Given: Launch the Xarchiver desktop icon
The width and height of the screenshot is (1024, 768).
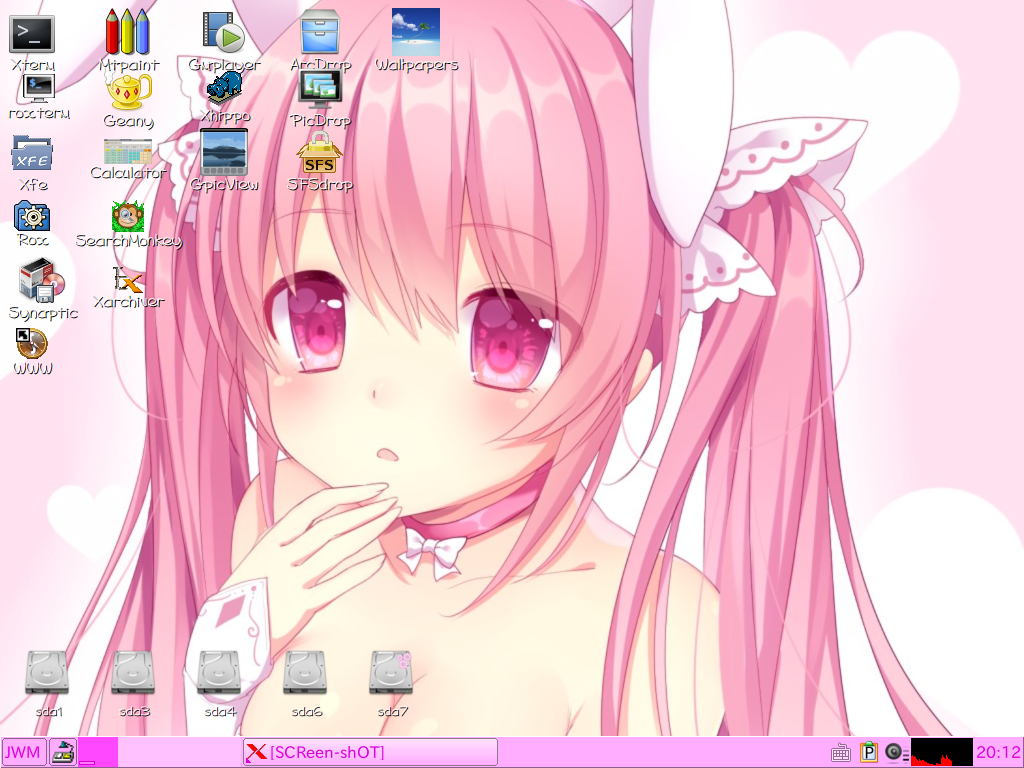Looking at the screenshot, I should coord(128,280).
